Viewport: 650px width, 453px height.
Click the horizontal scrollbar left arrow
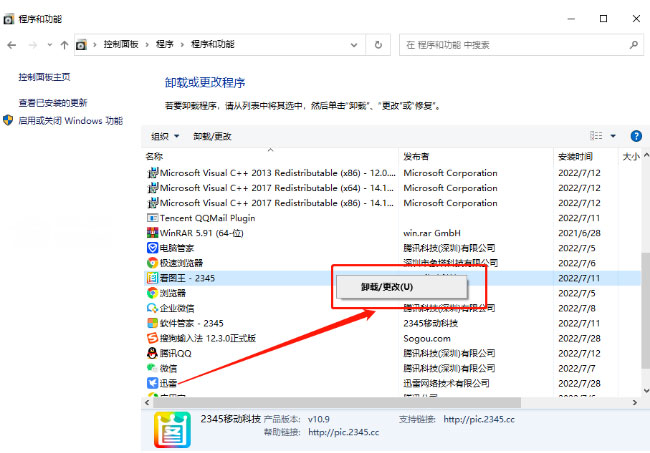click(147, 402)
